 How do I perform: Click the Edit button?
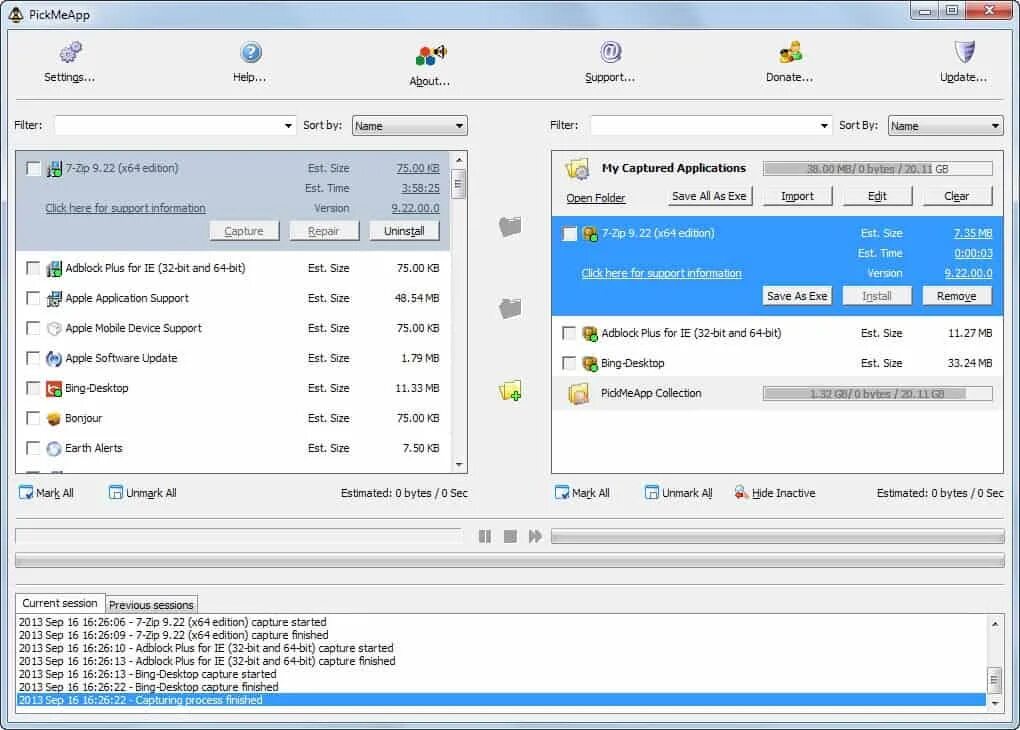click(x=878, y=196)
